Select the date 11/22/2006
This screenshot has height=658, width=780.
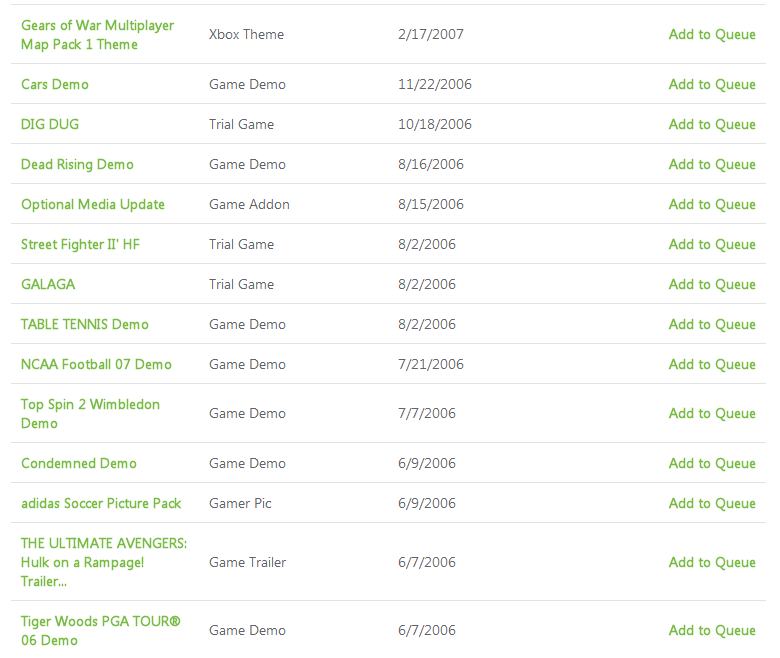[x=435, y=85]
